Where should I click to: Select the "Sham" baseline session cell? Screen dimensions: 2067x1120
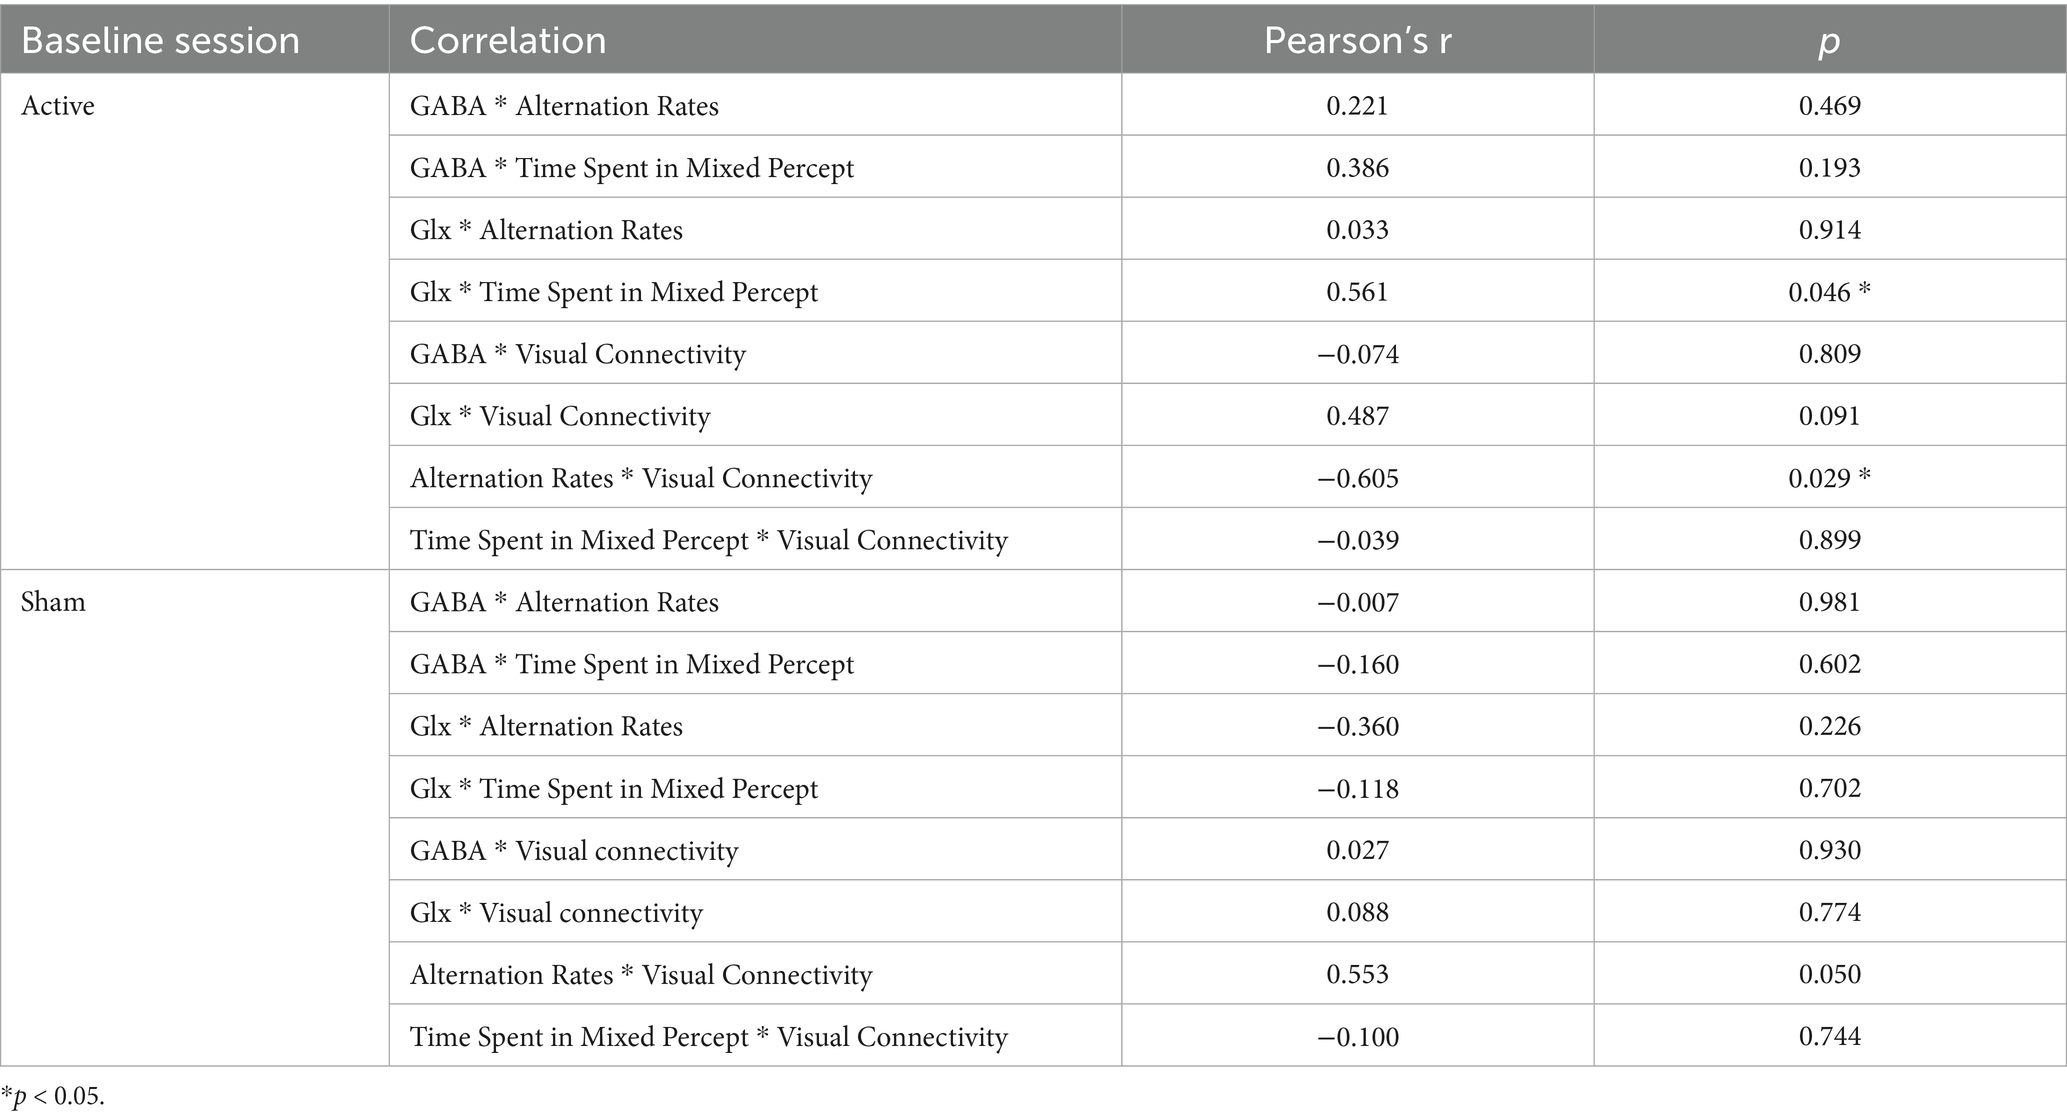pyautogui.click(x=53, y=602)
